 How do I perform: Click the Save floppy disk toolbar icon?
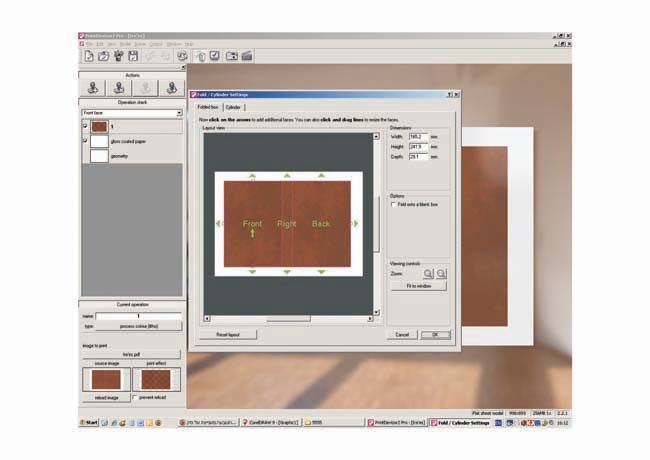click(133, 56)
